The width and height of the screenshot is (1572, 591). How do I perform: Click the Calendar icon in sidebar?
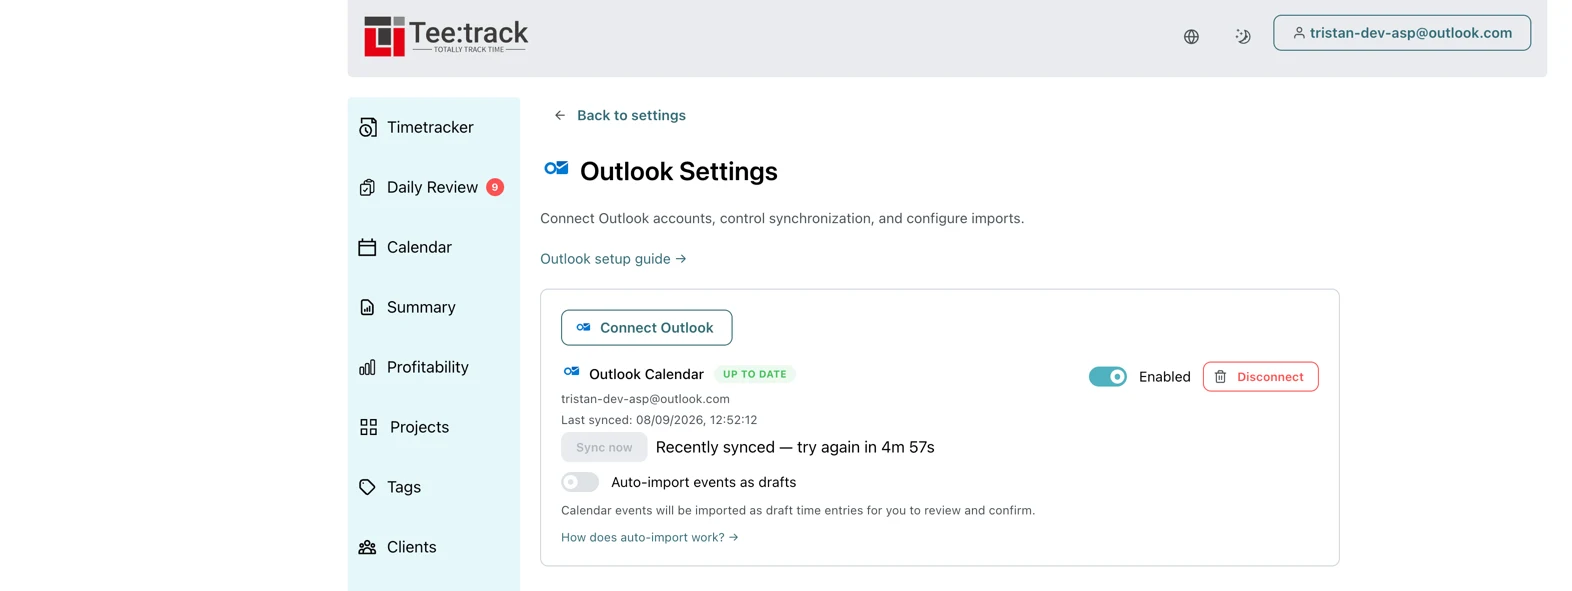367,247
